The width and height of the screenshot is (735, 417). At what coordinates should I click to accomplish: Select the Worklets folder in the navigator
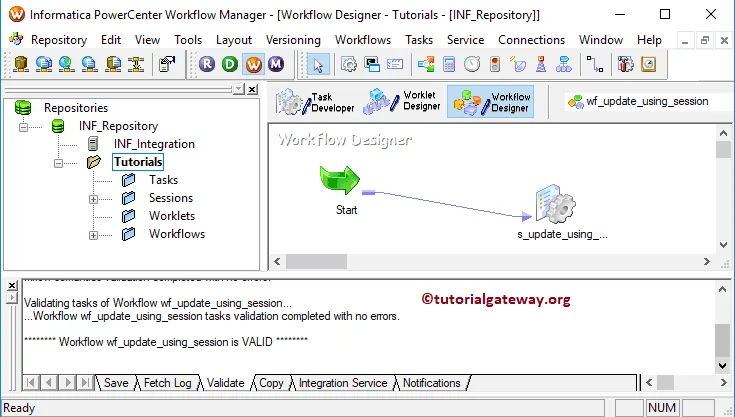tap(172, 216)
